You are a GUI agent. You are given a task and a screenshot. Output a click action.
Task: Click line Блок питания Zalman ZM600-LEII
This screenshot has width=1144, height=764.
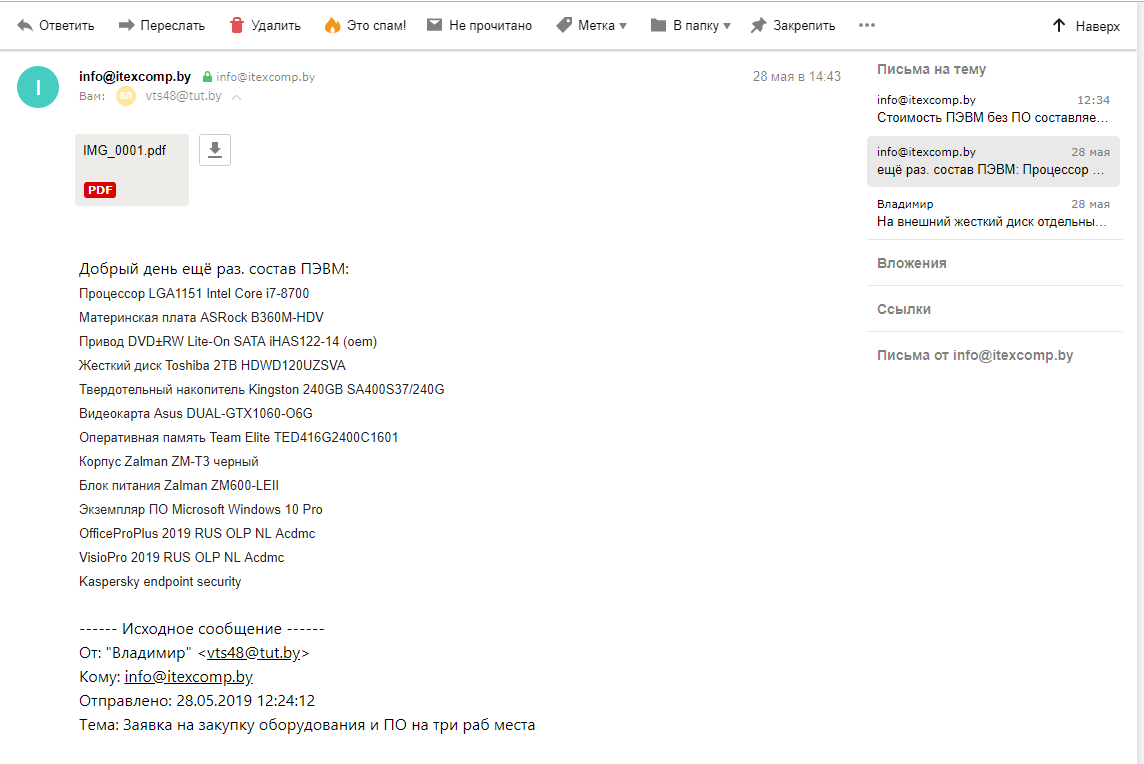click(179, 485)
